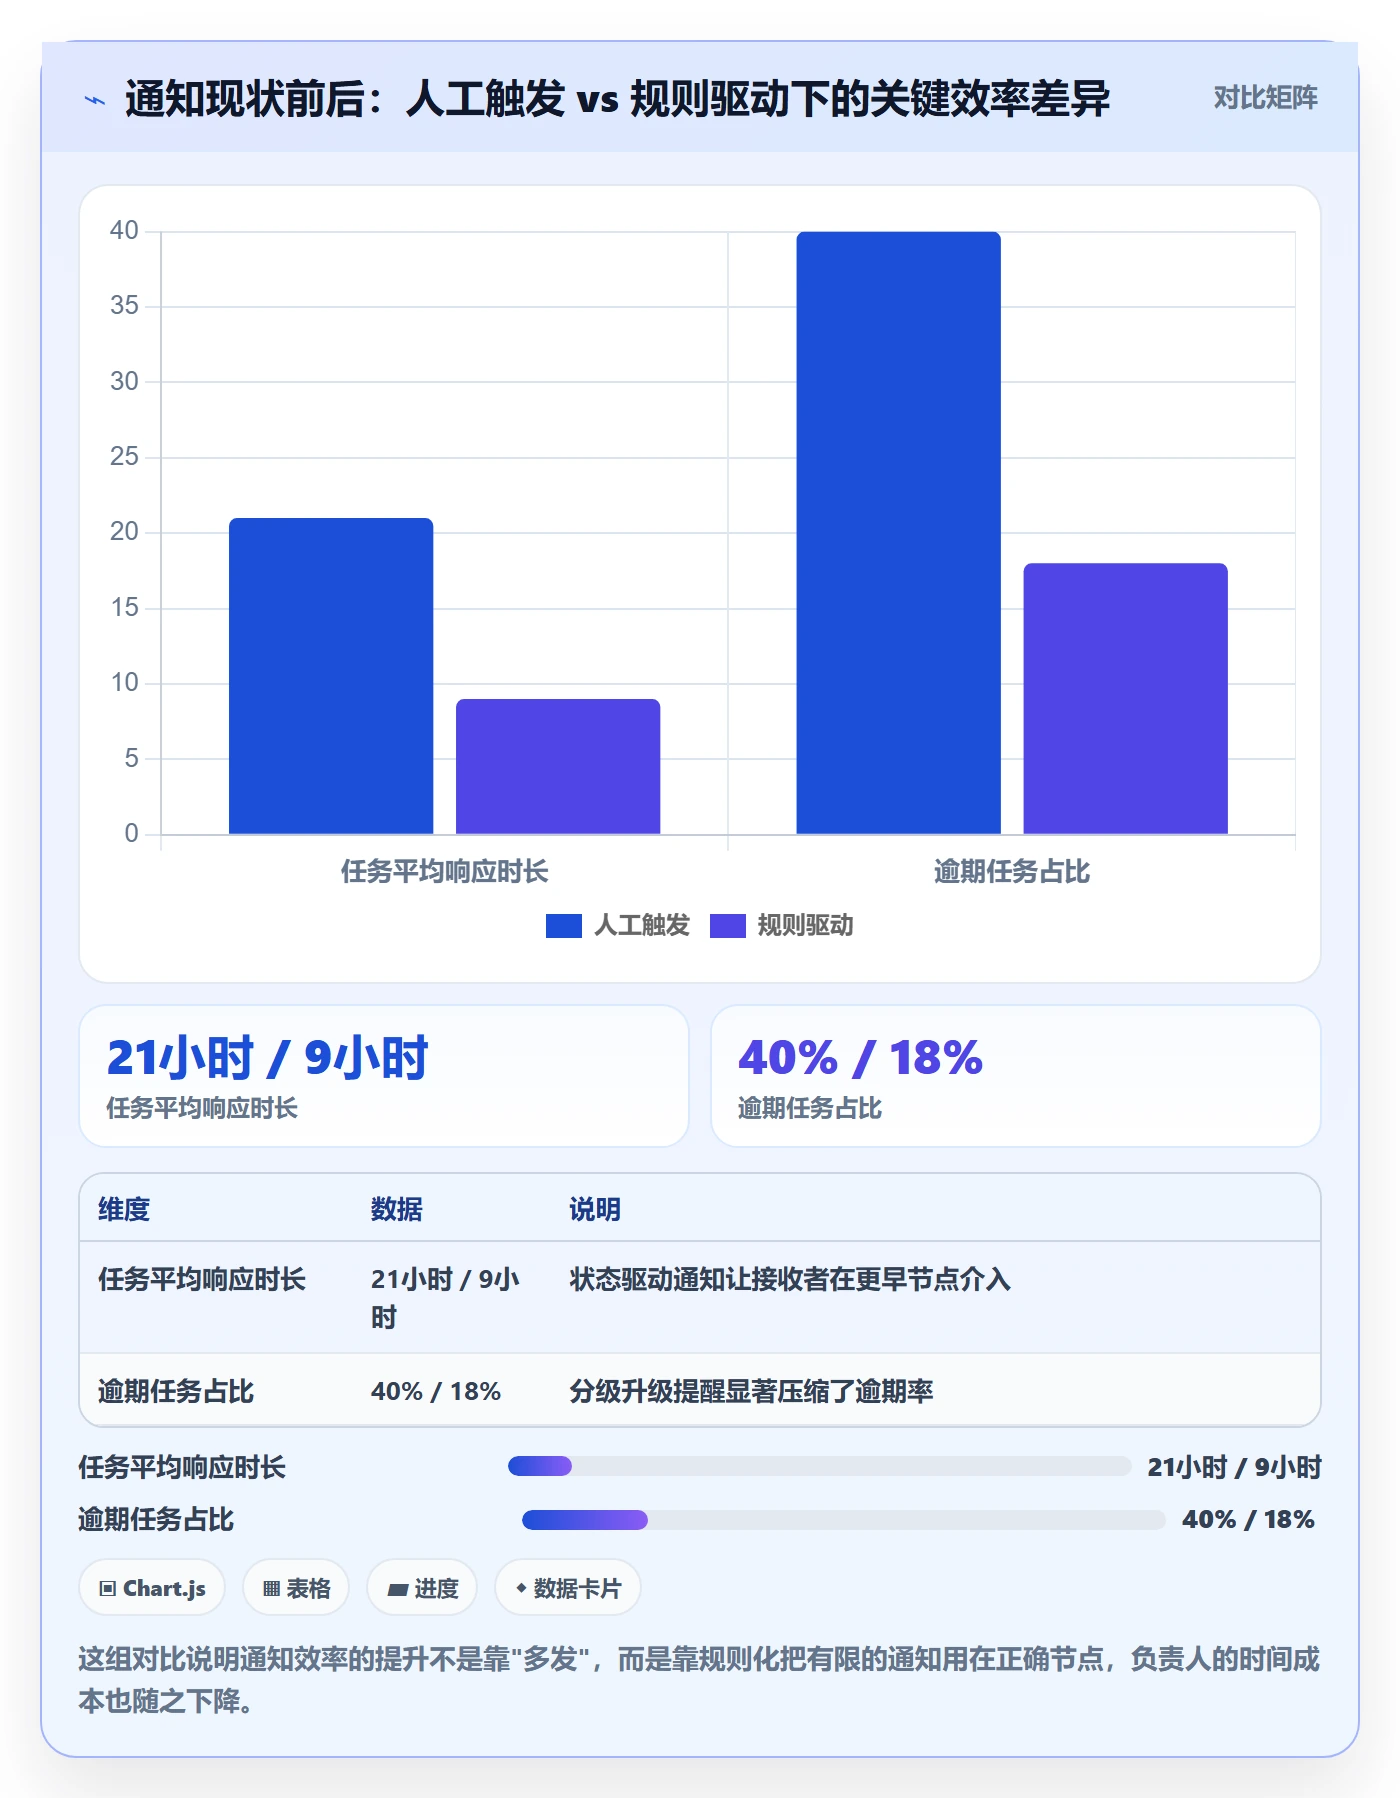Image resolution: width=1400 pixels, height=1798 pixels.
Task: Select the 逾期任务占比 table row cell
Action: pyautogui.click(x=175, y=1392)
